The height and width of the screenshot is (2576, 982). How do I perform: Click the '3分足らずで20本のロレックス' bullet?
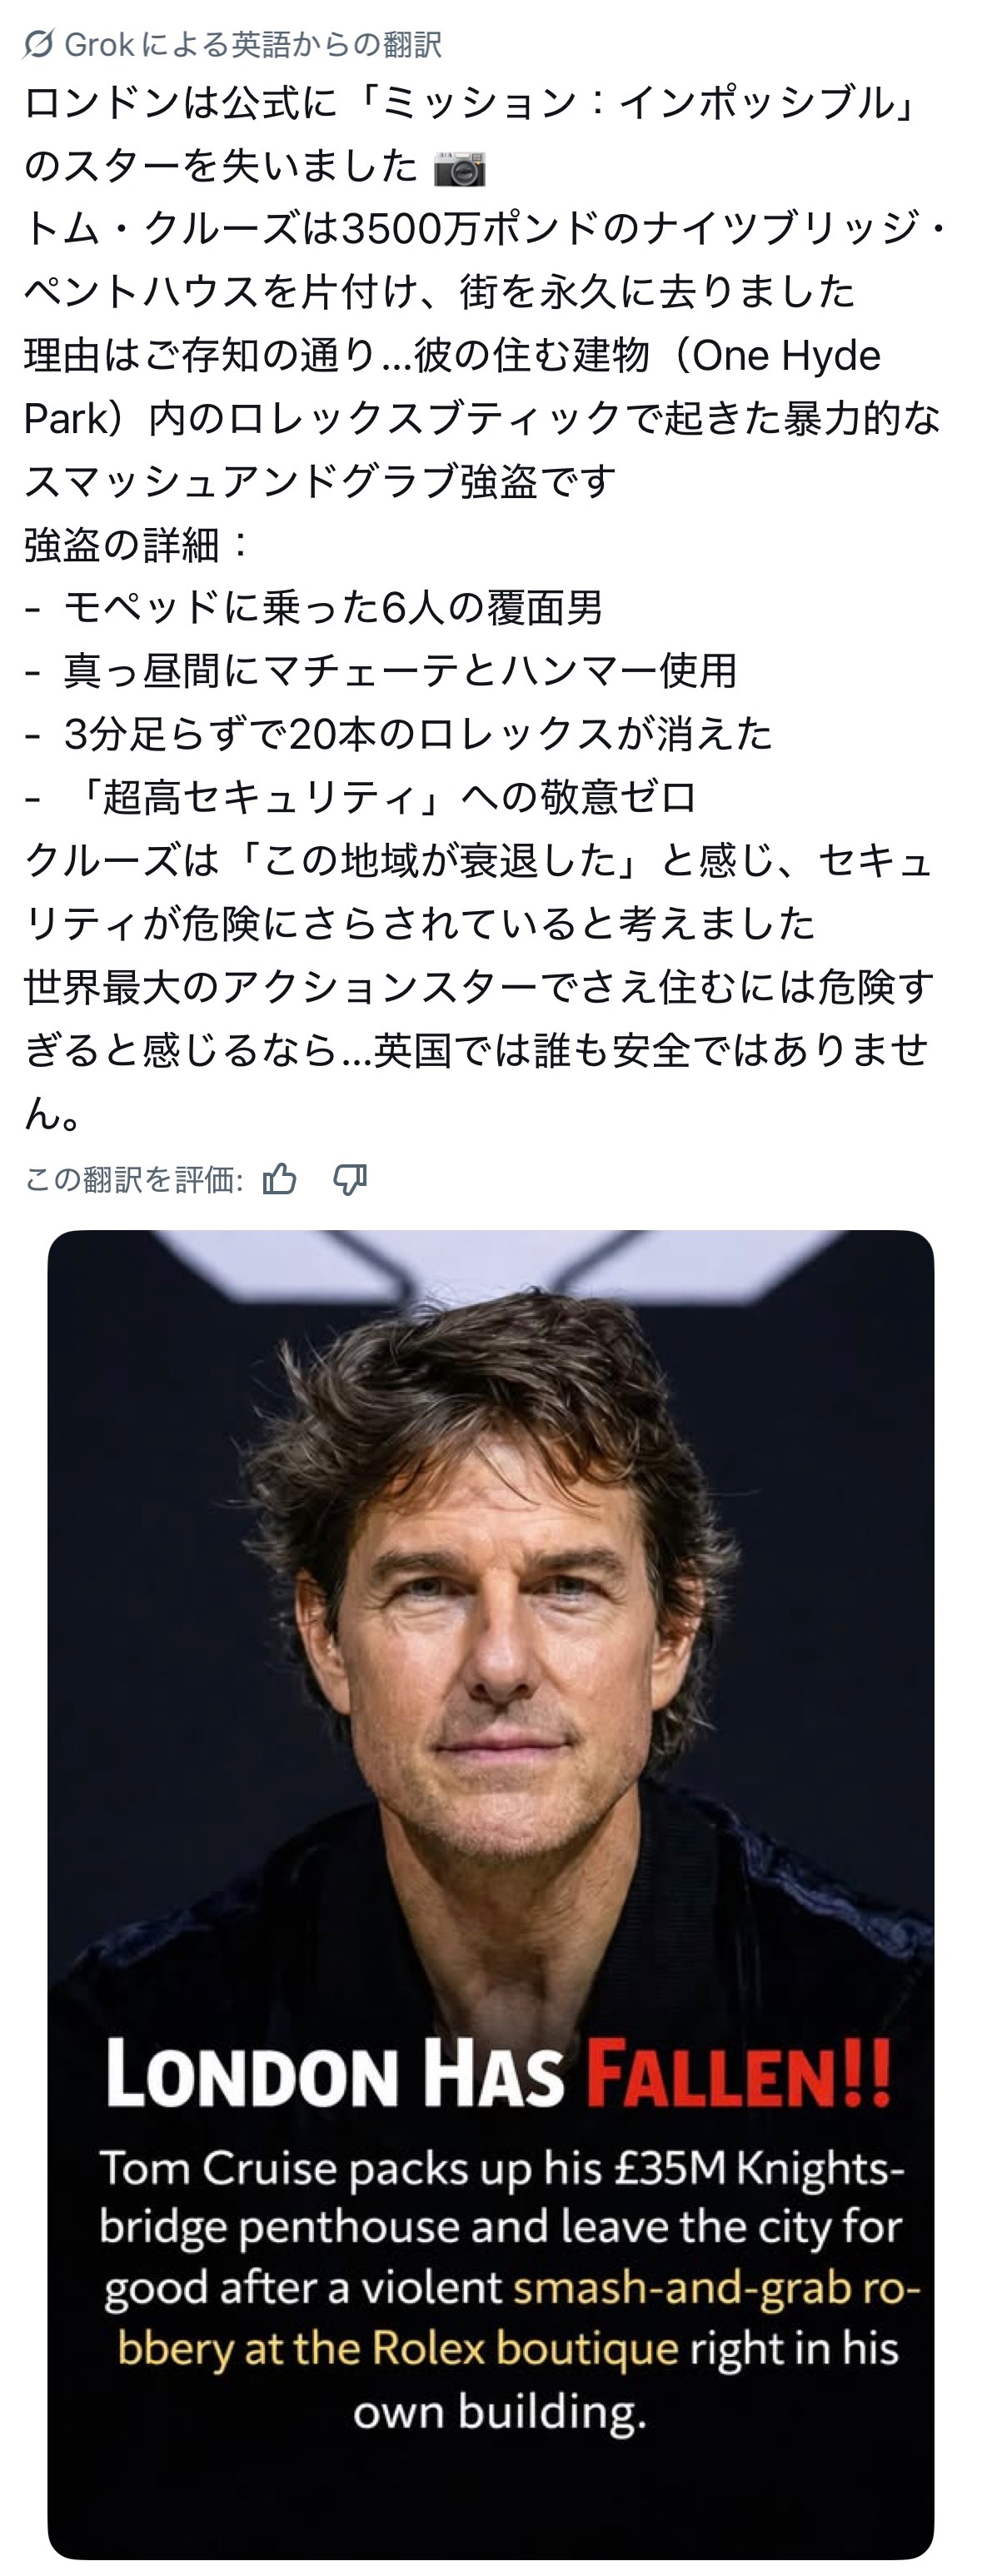[417, 734]
